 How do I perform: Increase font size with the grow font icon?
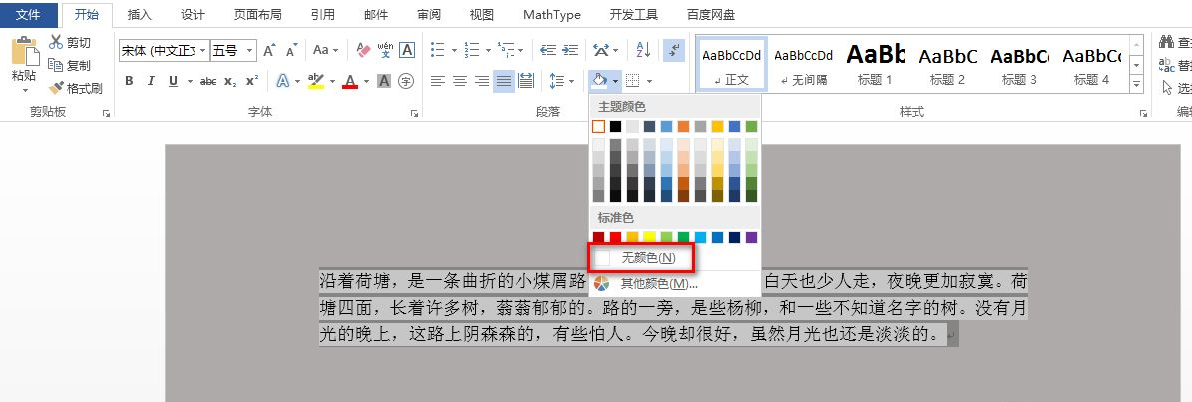269,50
